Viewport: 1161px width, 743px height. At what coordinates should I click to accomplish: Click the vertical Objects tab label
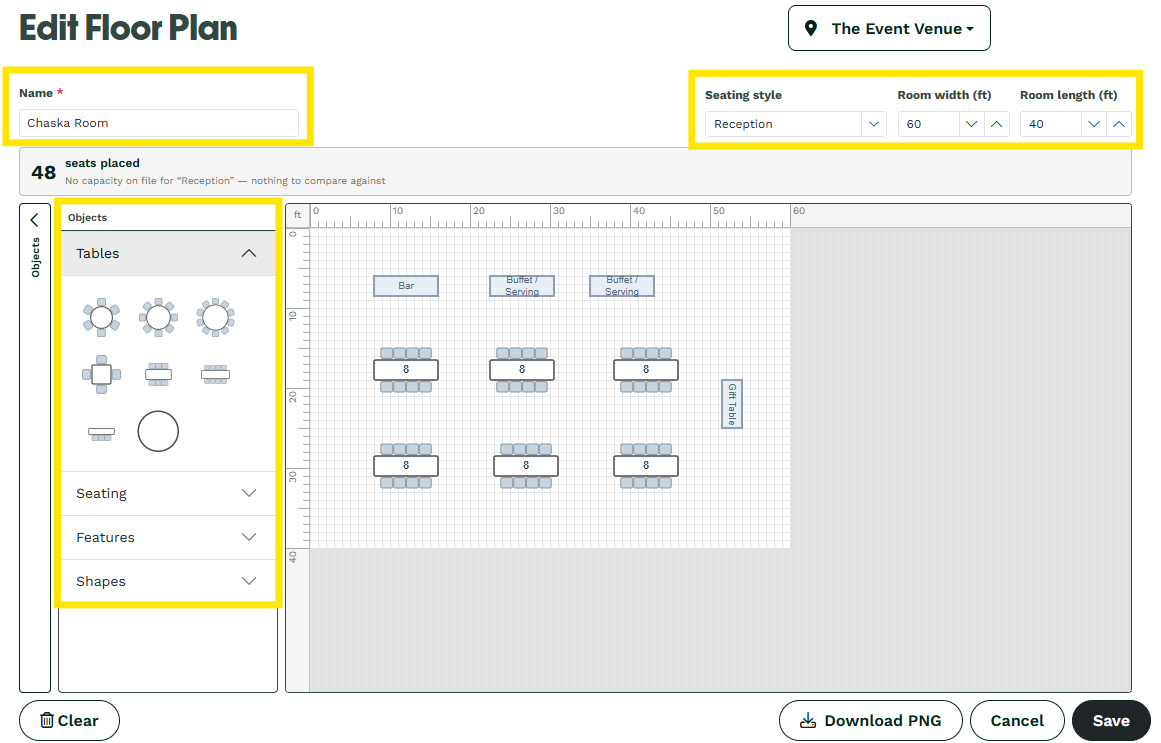click(x=35, y=257)
